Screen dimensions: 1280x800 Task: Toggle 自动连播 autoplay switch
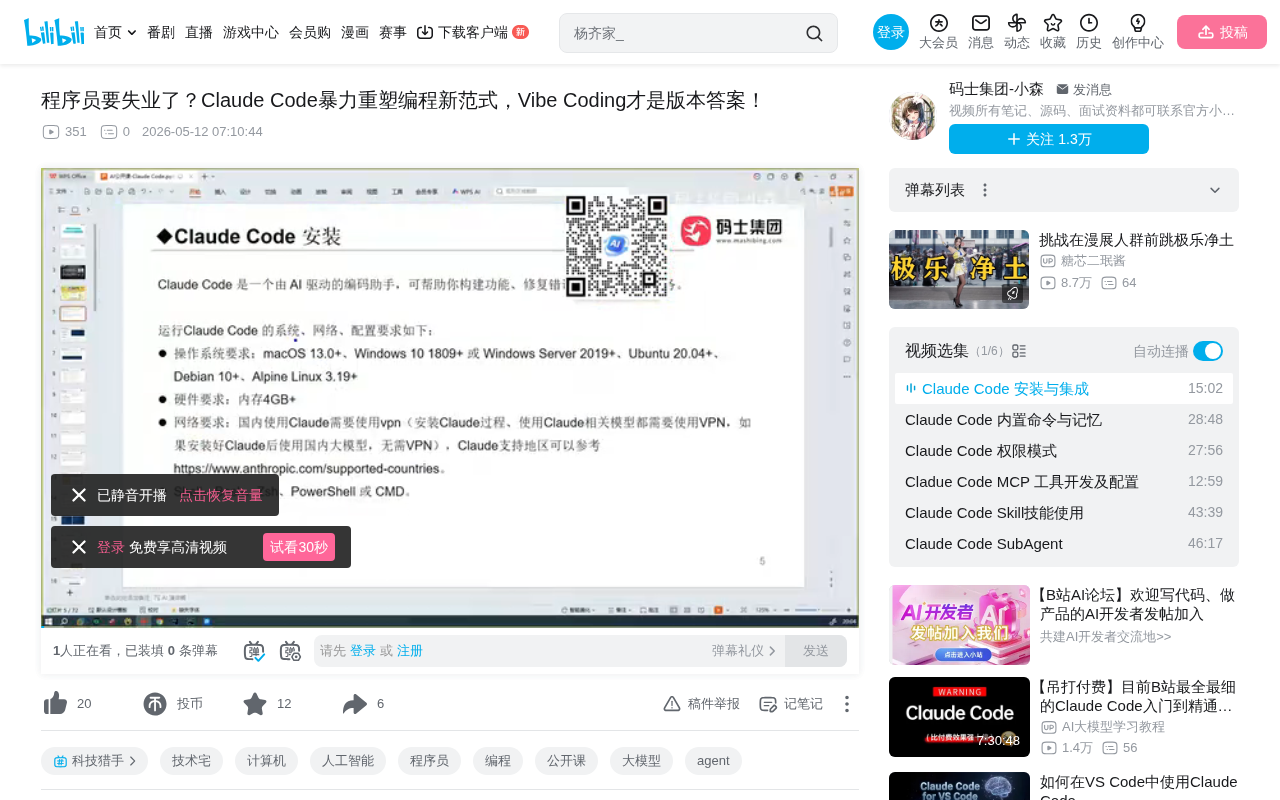pyautogui.click(x=1208, y=351)
